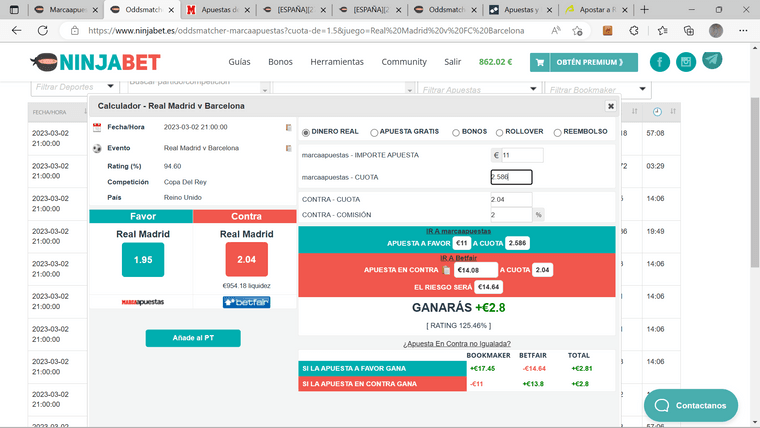
Task: Sort by the clock column arrows
Action: click(673, 111)
